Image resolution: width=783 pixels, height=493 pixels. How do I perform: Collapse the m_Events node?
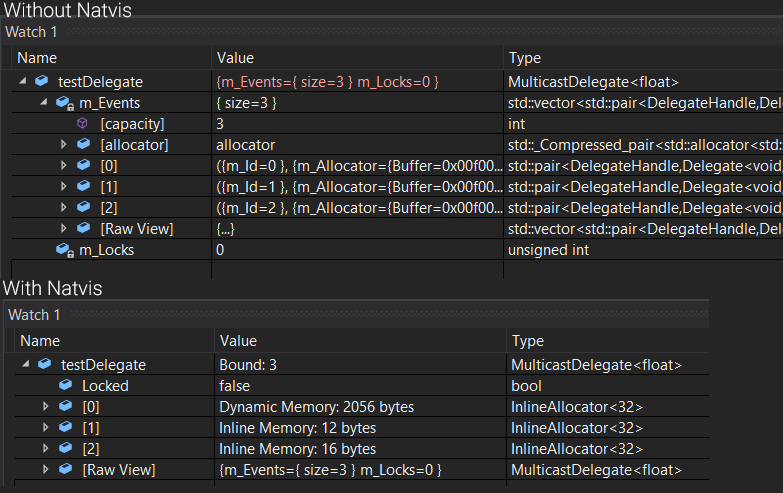[x=44, y=102]
